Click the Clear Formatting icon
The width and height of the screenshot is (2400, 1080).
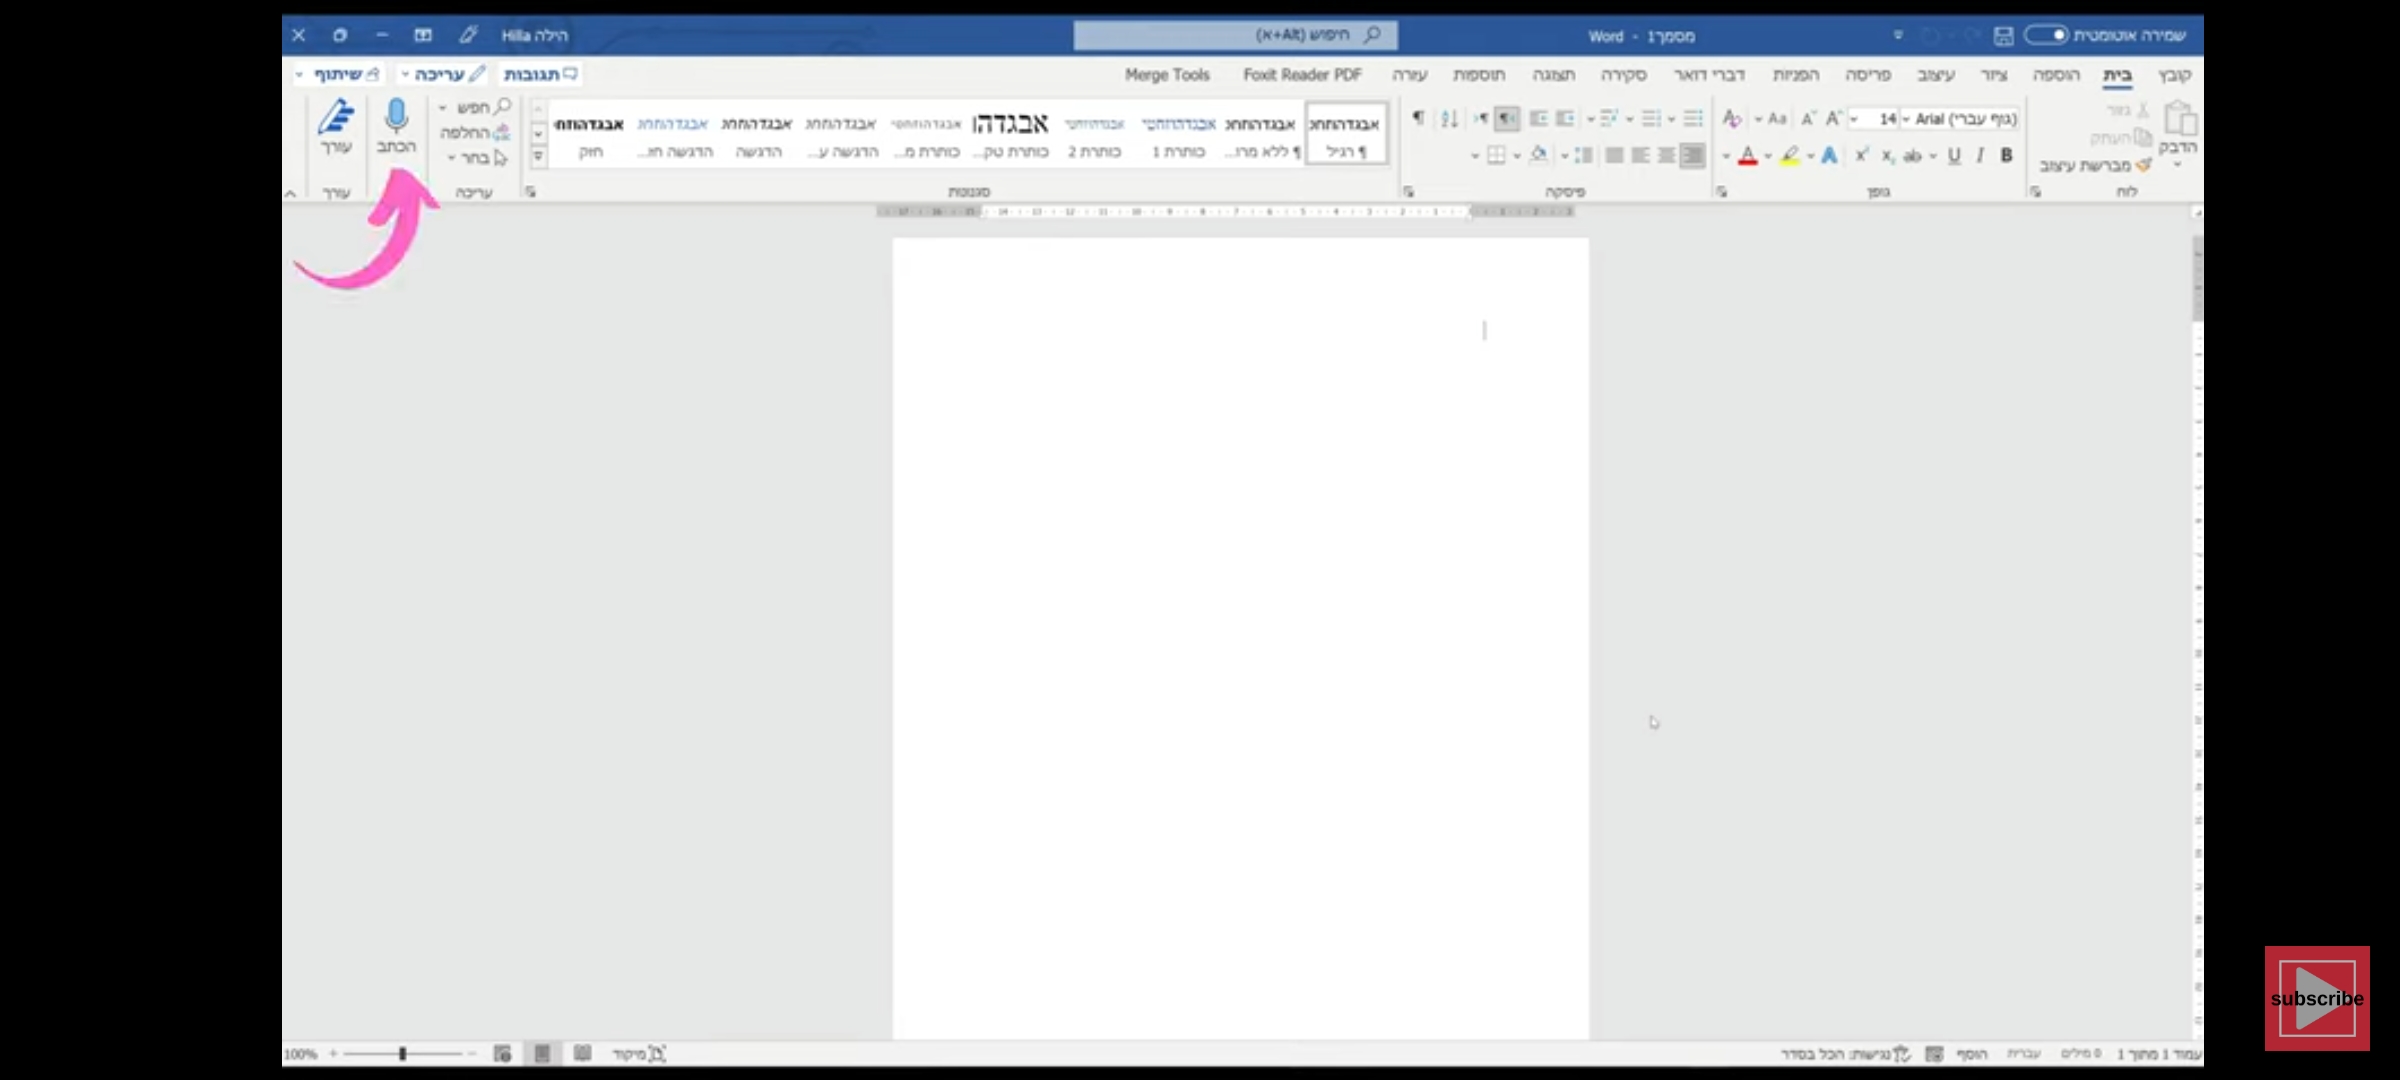tap(1732, 119)
